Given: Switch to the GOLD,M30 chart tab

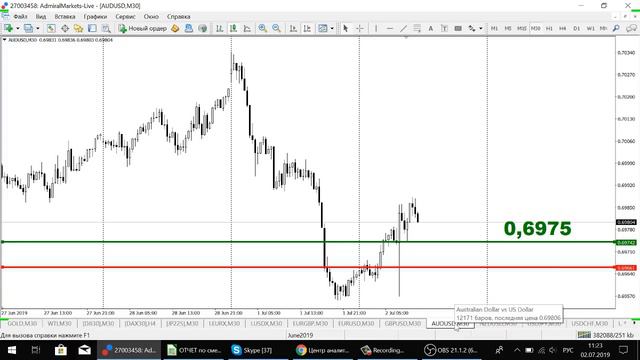Looking at the screenshot, I should coord(22,324).
